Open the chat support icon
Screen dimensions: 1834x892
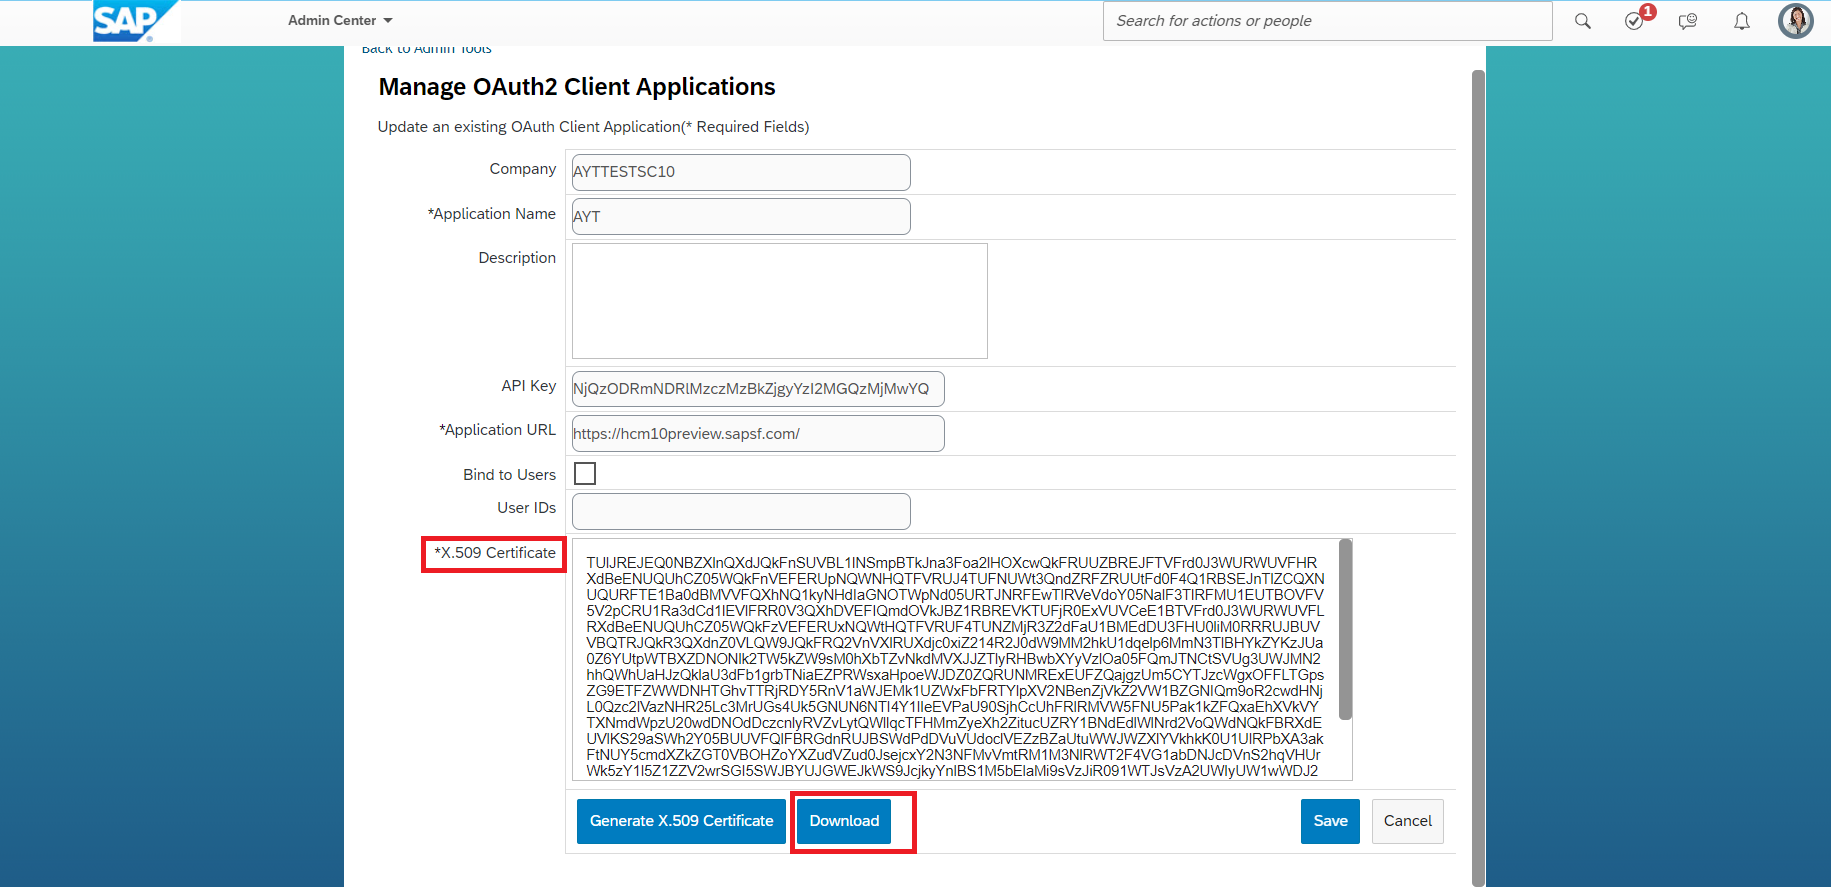(1688, 21)
